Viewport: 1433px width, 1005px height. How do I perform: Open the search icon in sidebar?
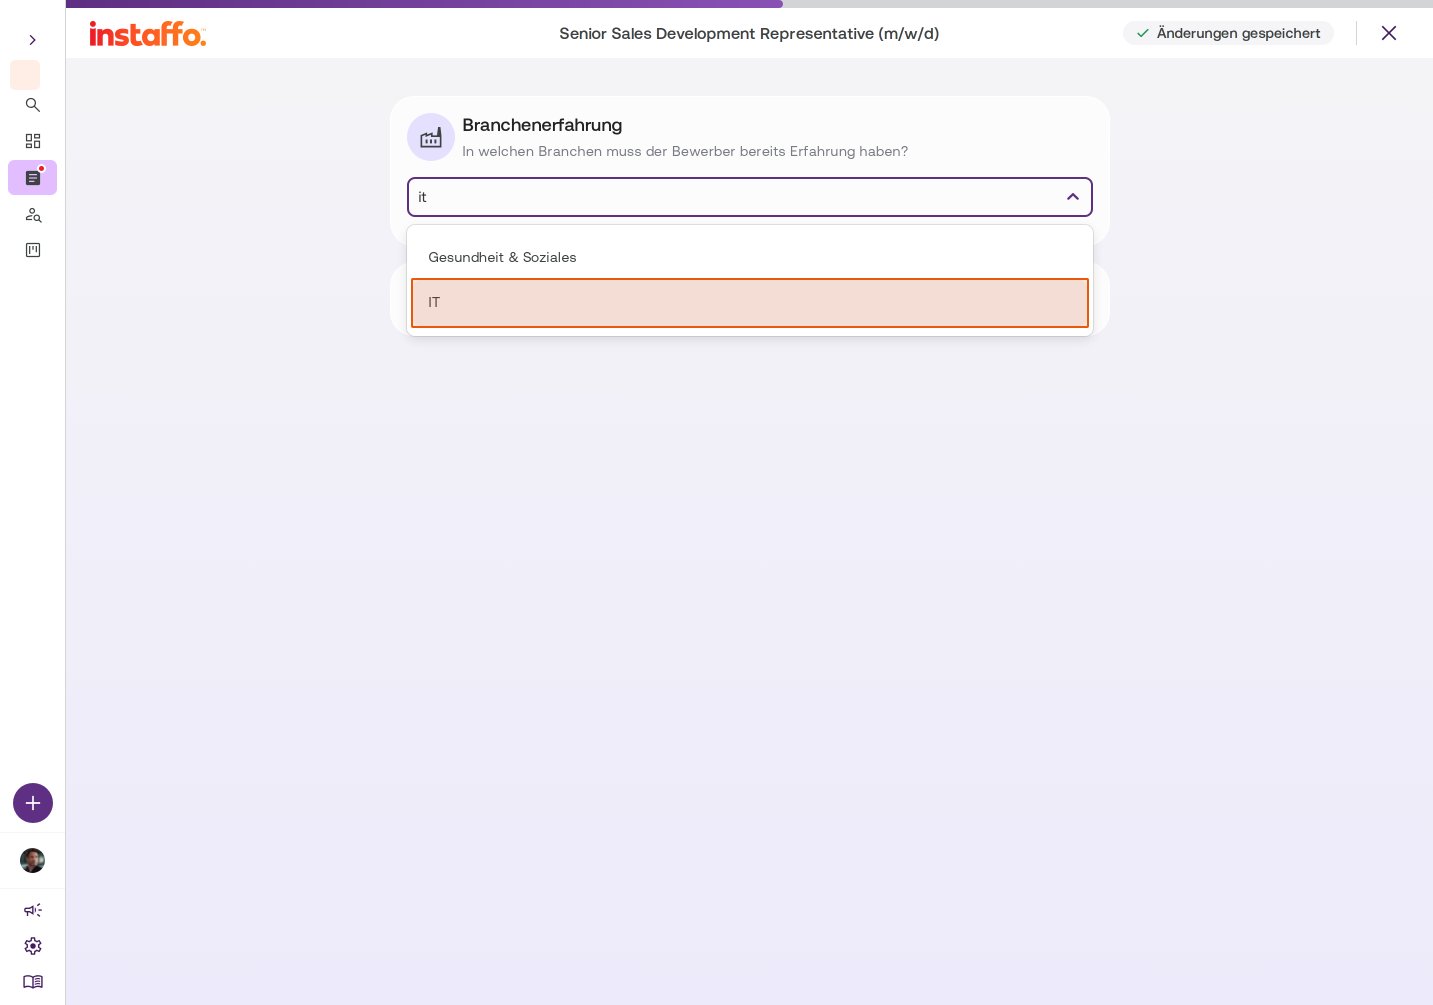33,105
